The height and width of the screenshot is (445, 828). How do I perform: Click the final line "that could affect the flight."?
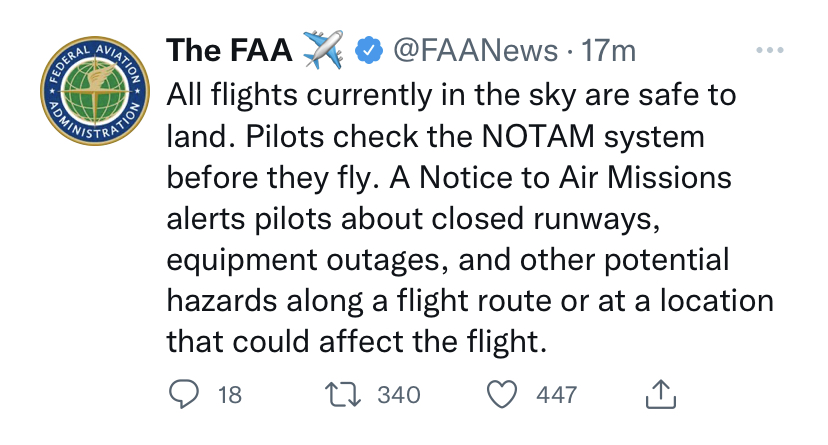click(x=357, y=341)
